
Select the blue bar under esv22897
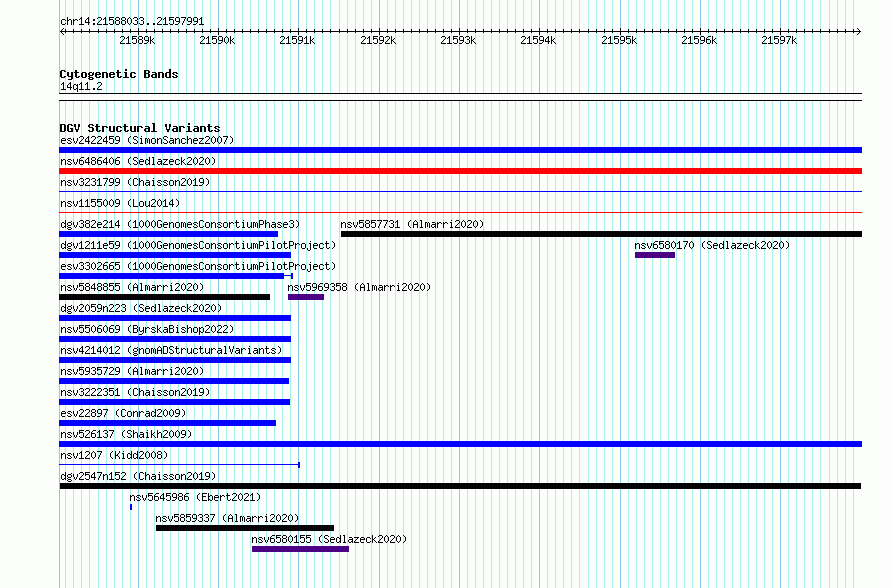coord(167,423)
